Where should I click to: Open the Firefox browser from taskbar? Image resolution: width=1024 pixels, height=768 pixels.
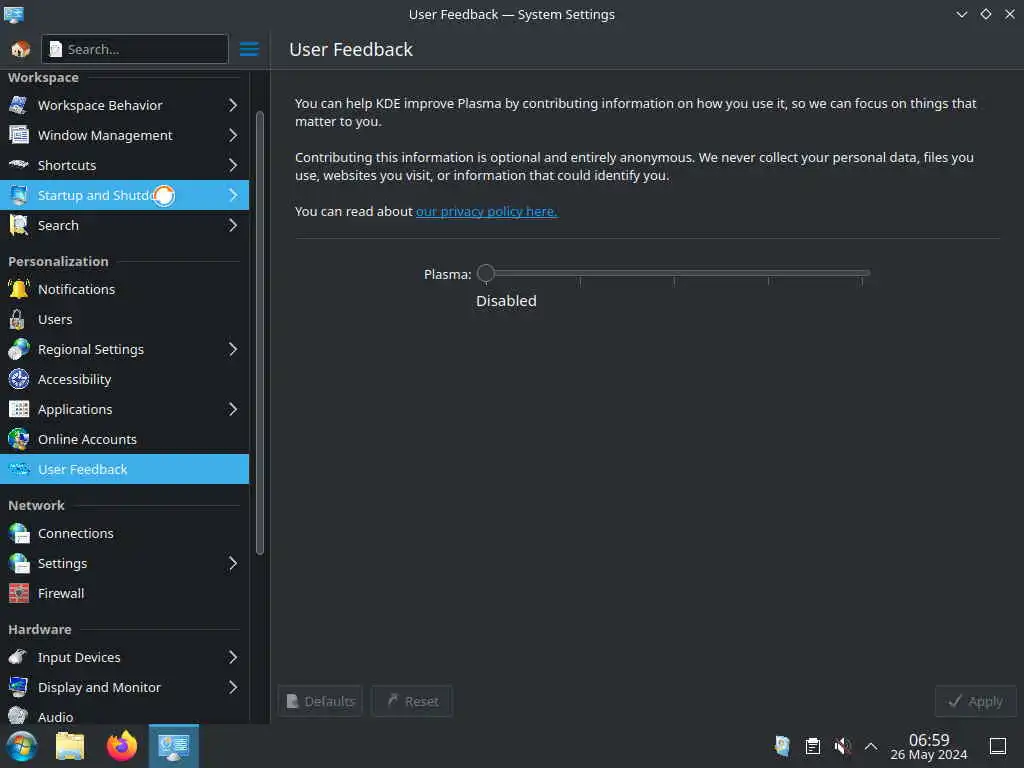pos(122,746)
